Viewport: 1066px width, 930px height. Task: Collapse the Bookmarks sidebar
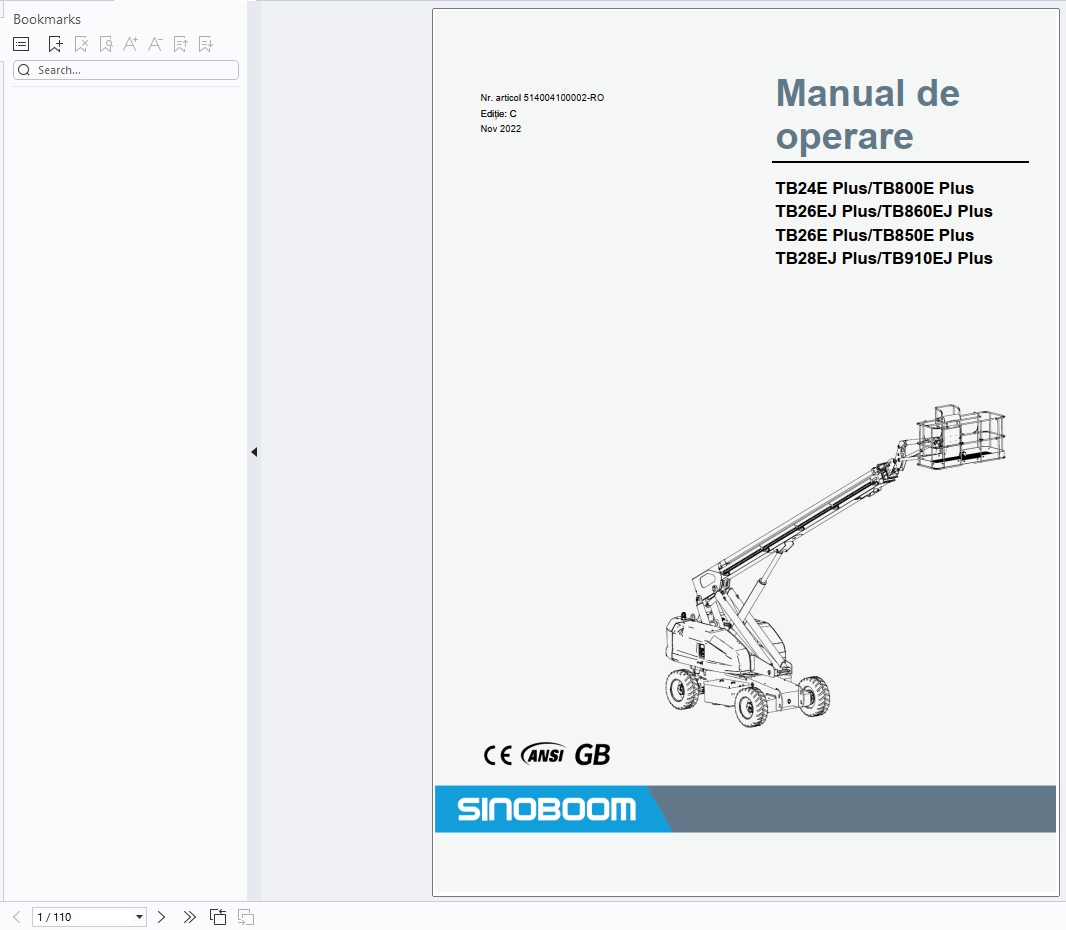pyautogui.click(x=253, y=452)
